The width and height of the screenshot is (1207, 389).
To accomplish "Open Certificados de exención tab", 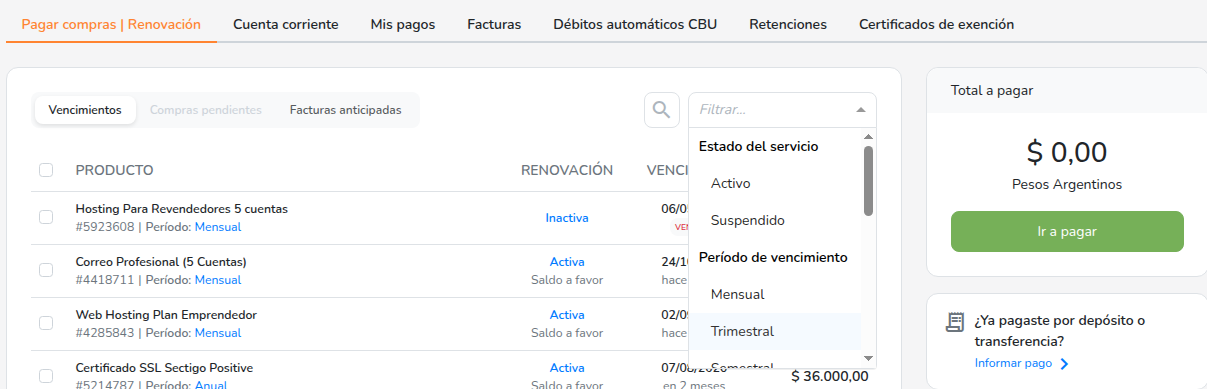I will tap(937, 24).
